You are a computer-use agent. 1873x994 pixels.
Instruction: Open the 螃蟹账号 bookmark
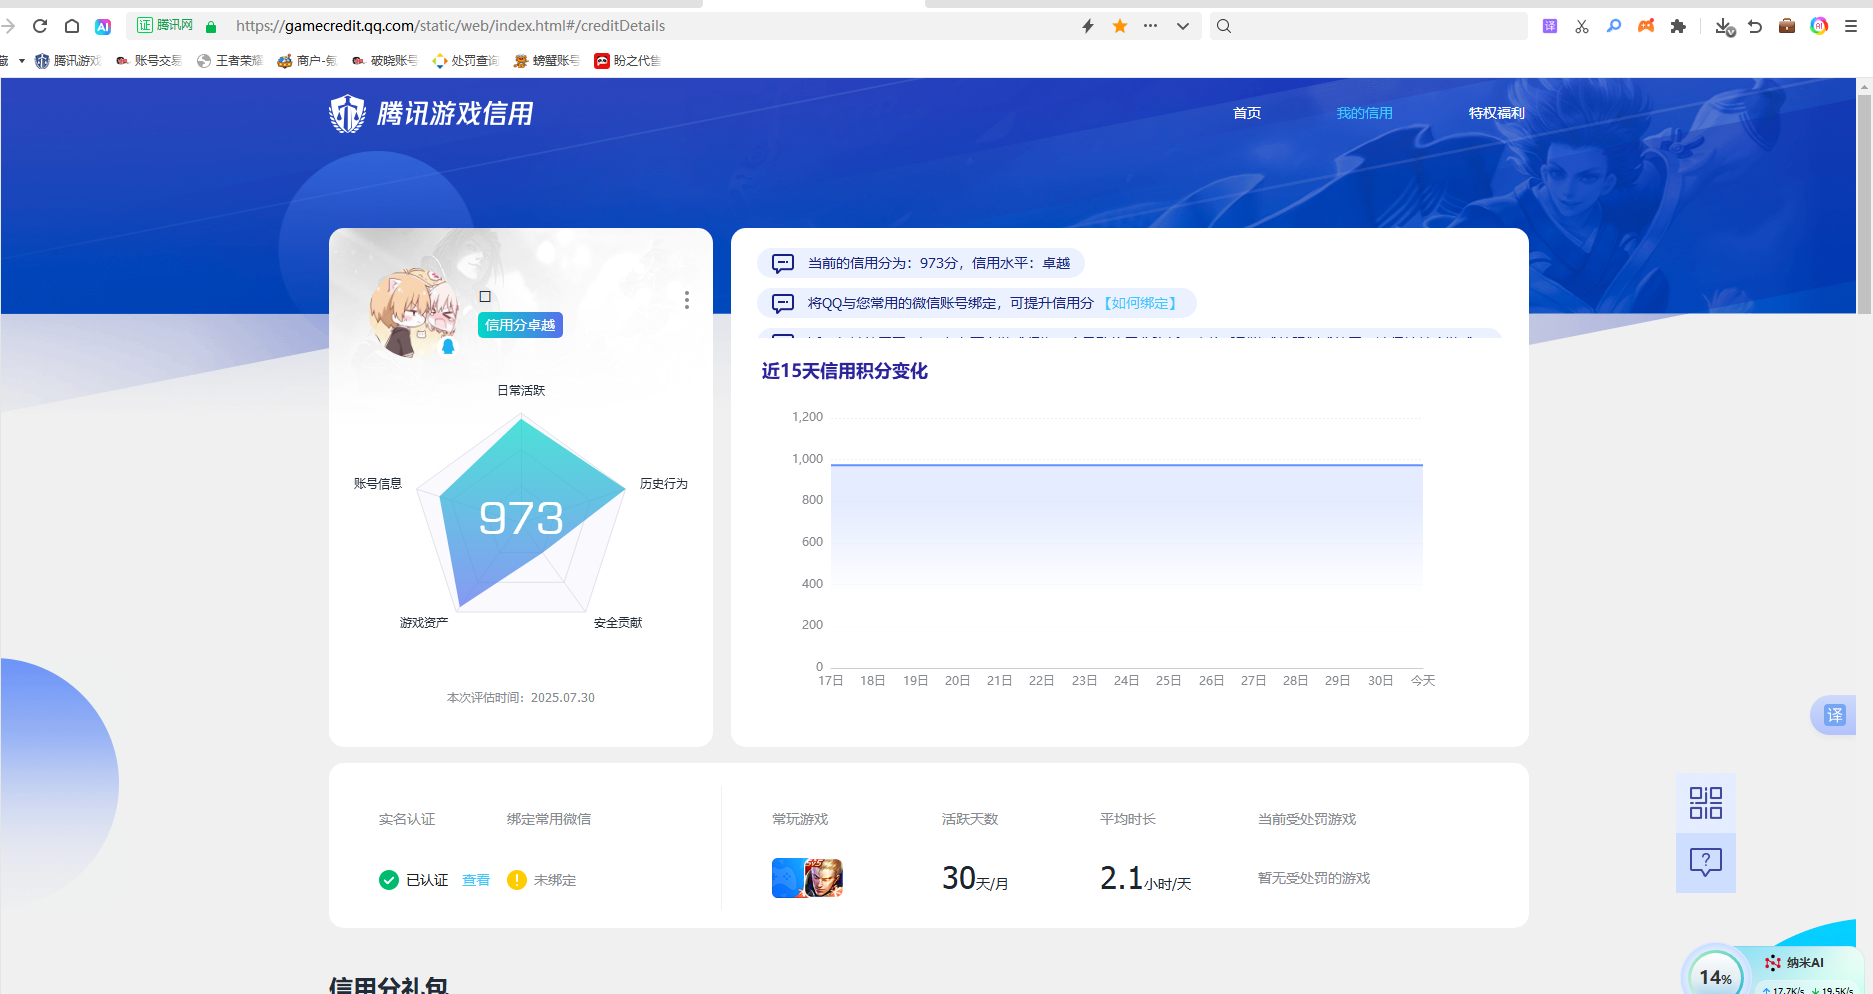[x=547, y=61]
